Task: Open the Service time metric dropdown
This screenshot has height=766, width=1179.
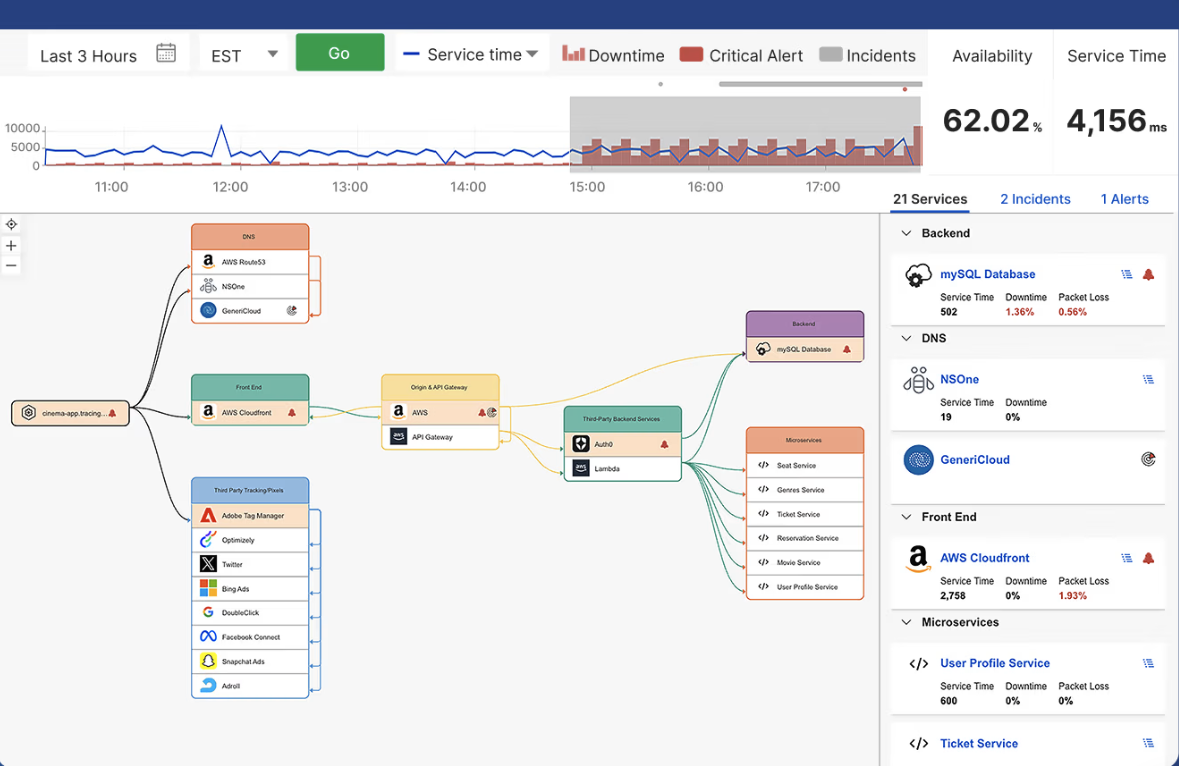Action: 472,55
